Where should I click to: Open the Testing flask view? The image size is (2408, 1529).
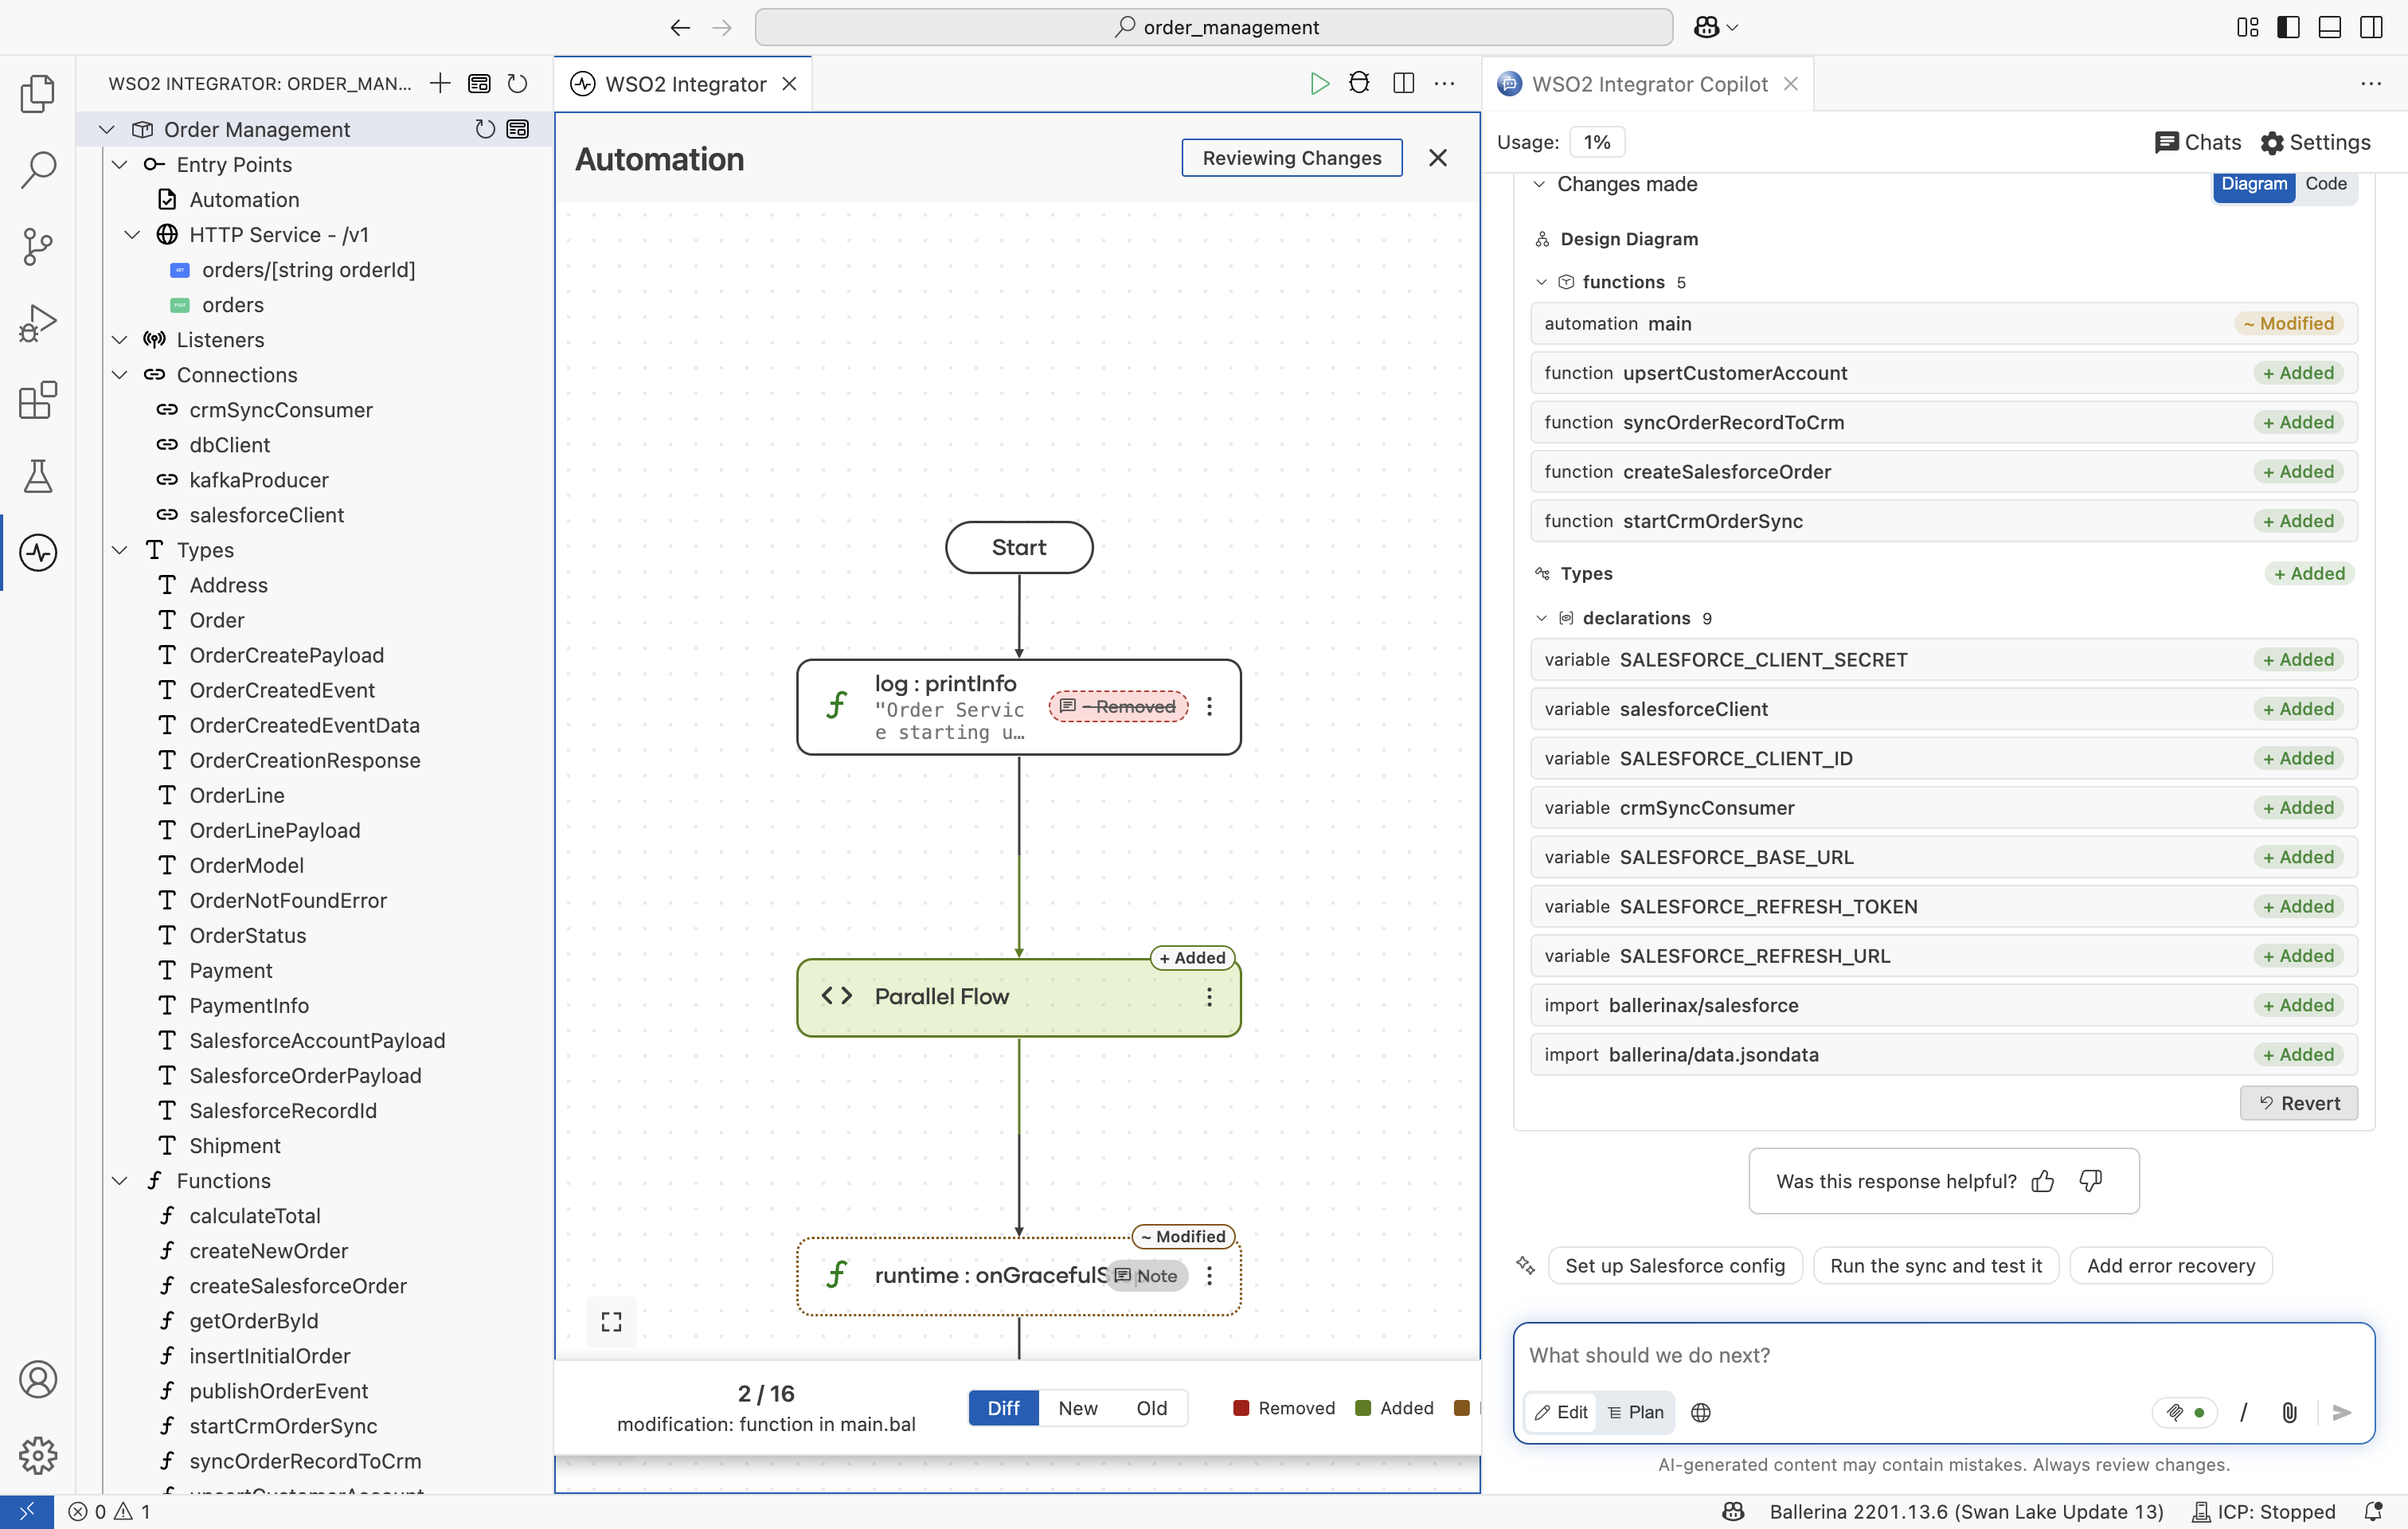click(38, 476)
